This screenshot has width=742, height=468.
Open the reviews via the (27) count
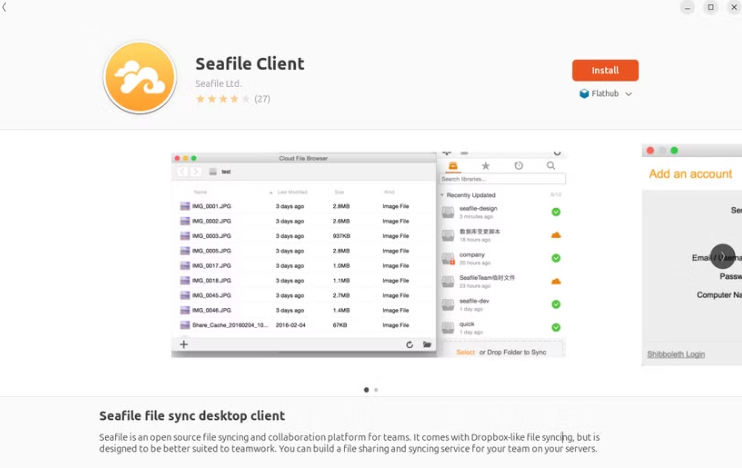262,99
